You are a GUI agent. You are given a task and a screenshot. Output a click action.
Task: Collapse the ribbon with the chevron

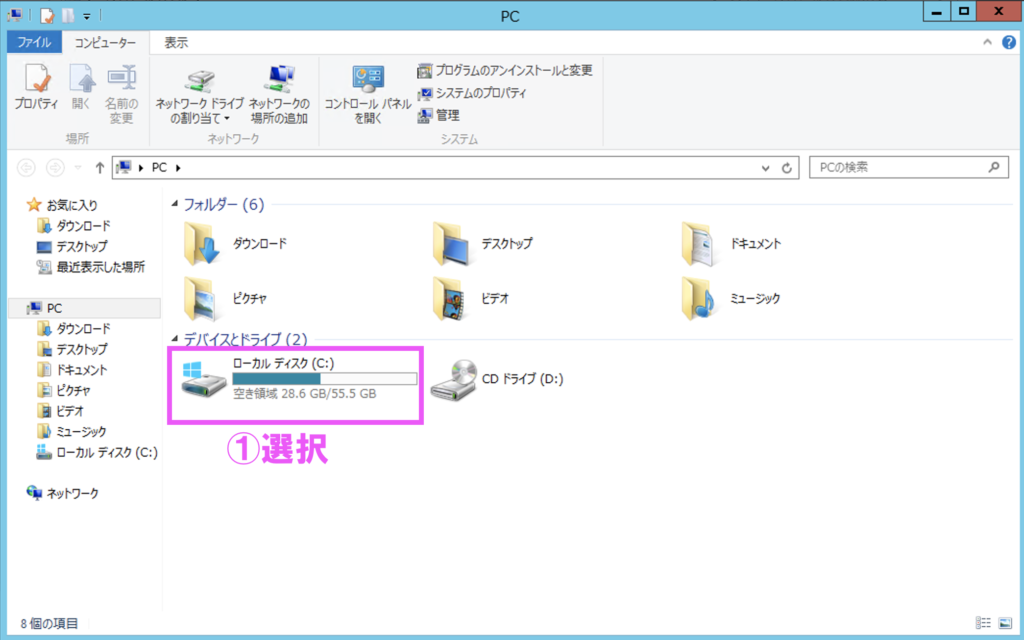coord(987,42)
